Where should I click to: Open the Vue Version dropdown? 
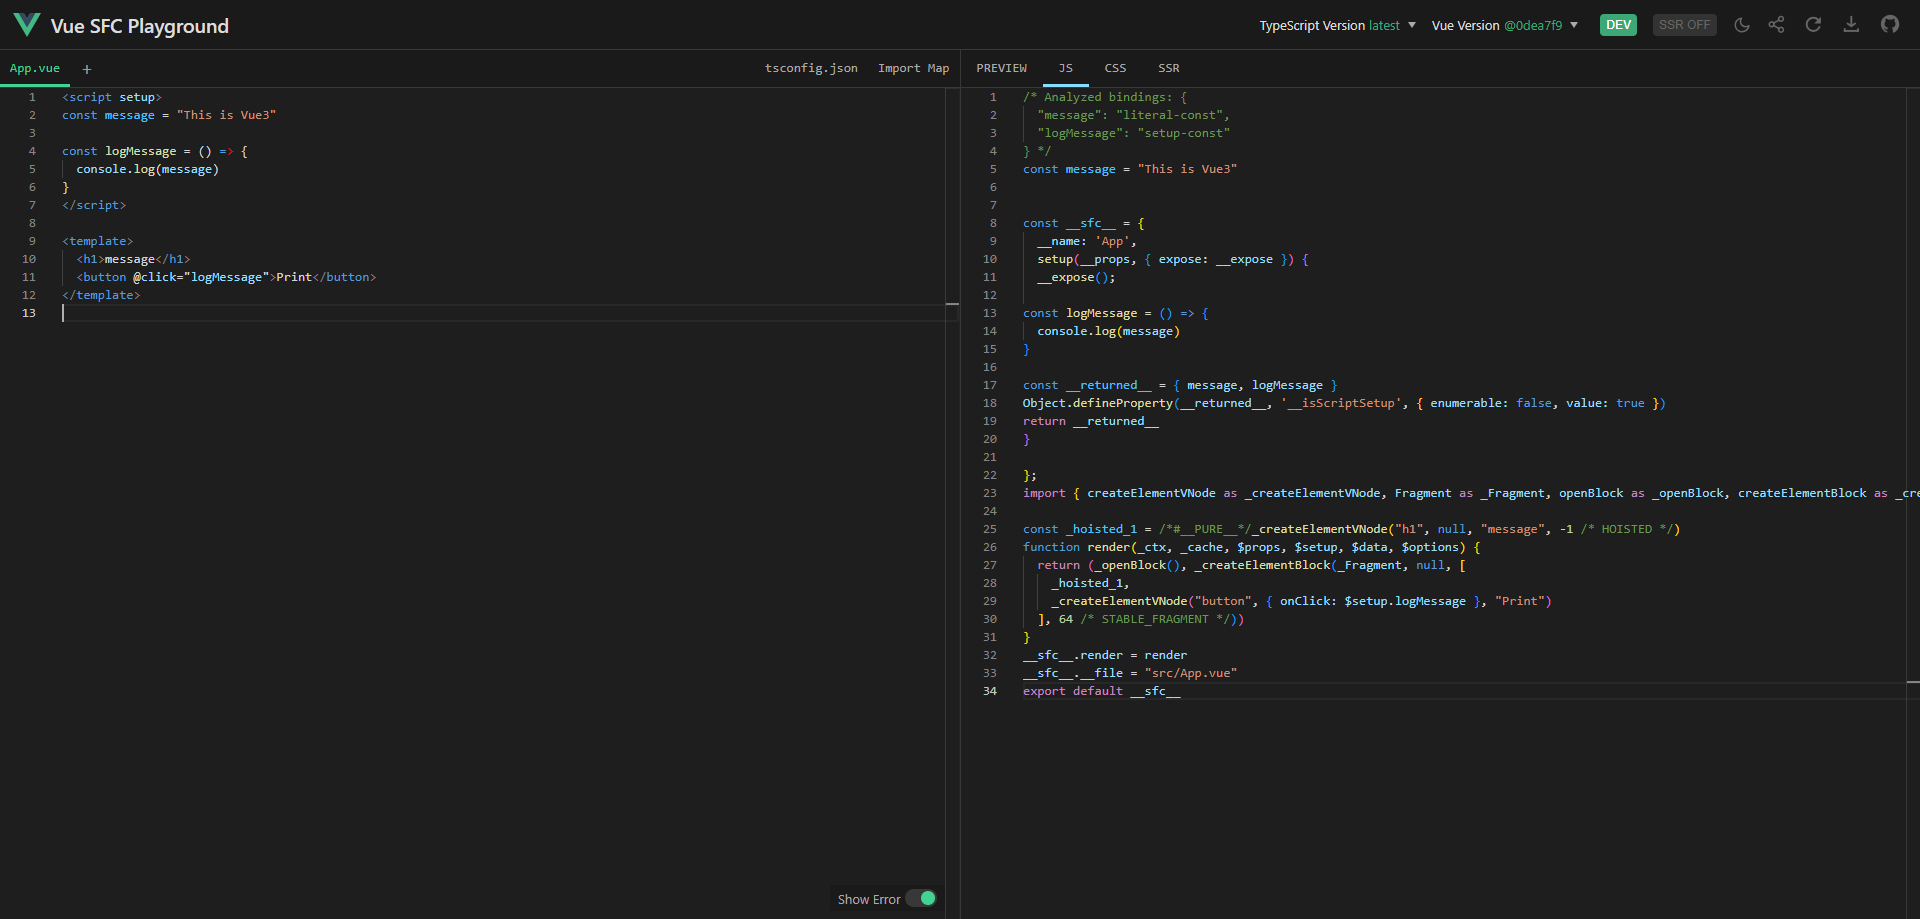1505,26
